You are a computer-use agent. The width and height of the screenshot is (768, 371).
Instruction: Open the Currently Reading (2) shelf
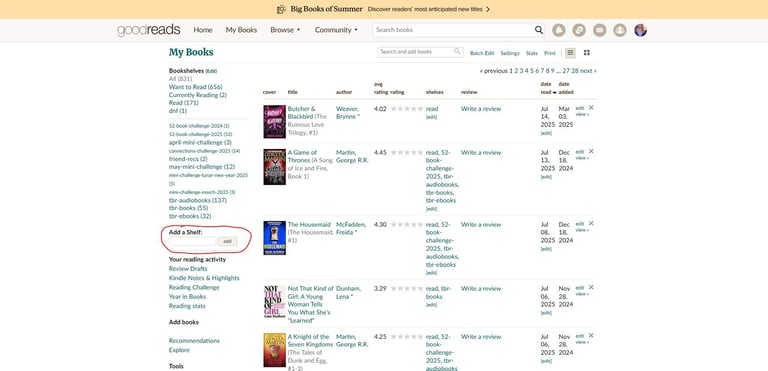pyautogui.click(x=198, y=95)
